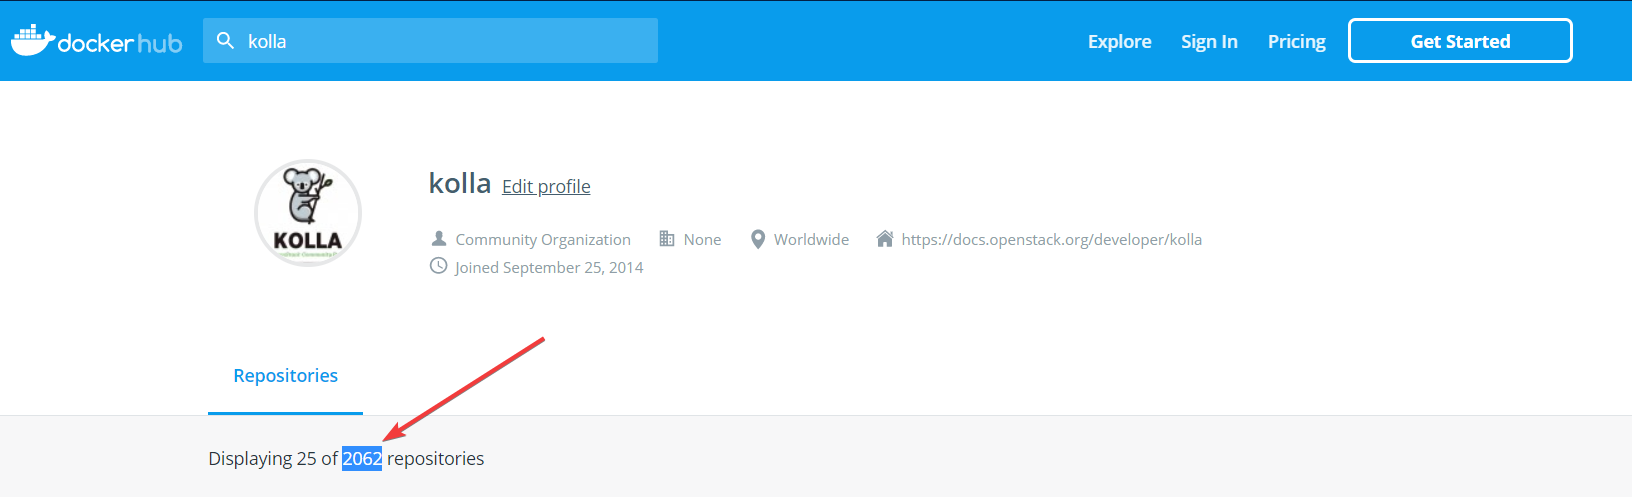Viewport: 1632px width, 497px height.
Task: Open the Sign In page
Action: click(1209, 41)
